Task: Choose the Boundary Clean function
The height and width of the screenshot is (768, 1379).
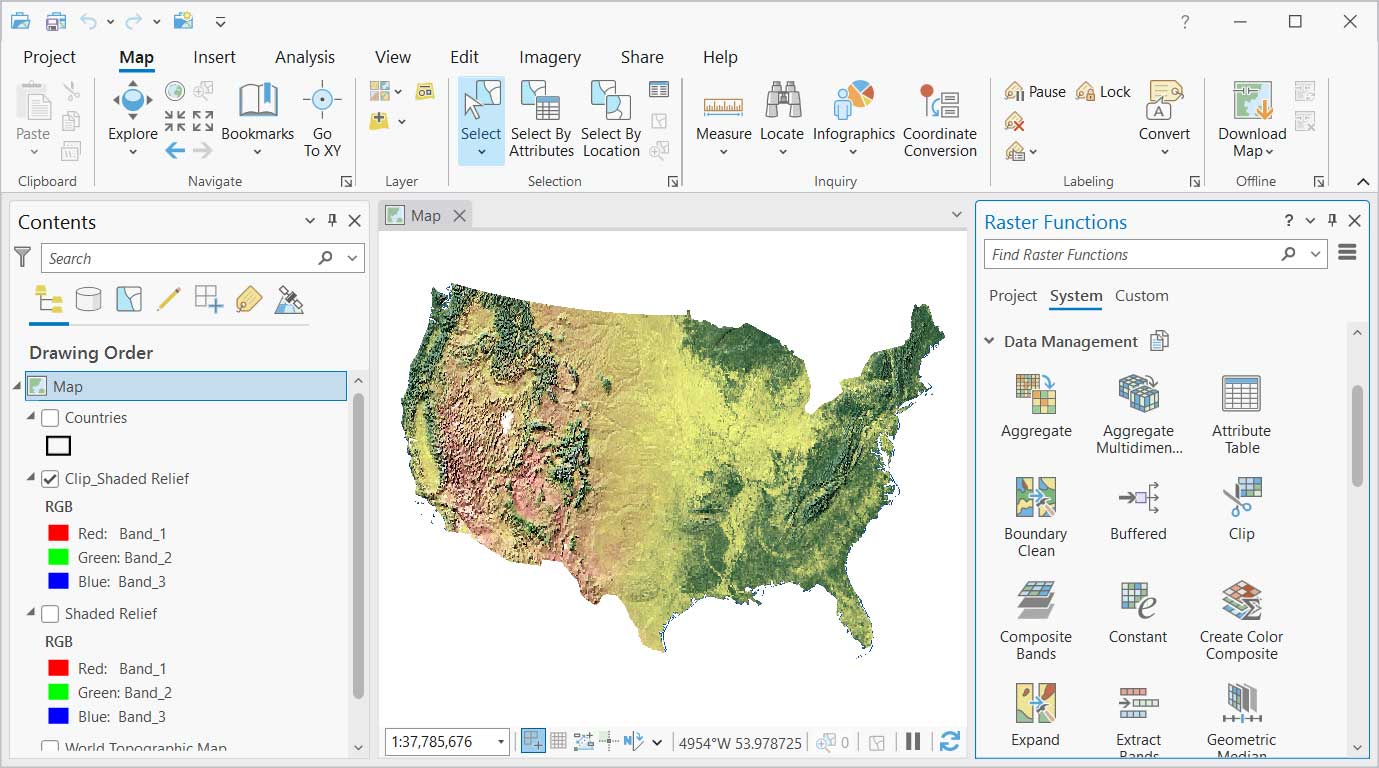Action: (x=1036, y=517)
